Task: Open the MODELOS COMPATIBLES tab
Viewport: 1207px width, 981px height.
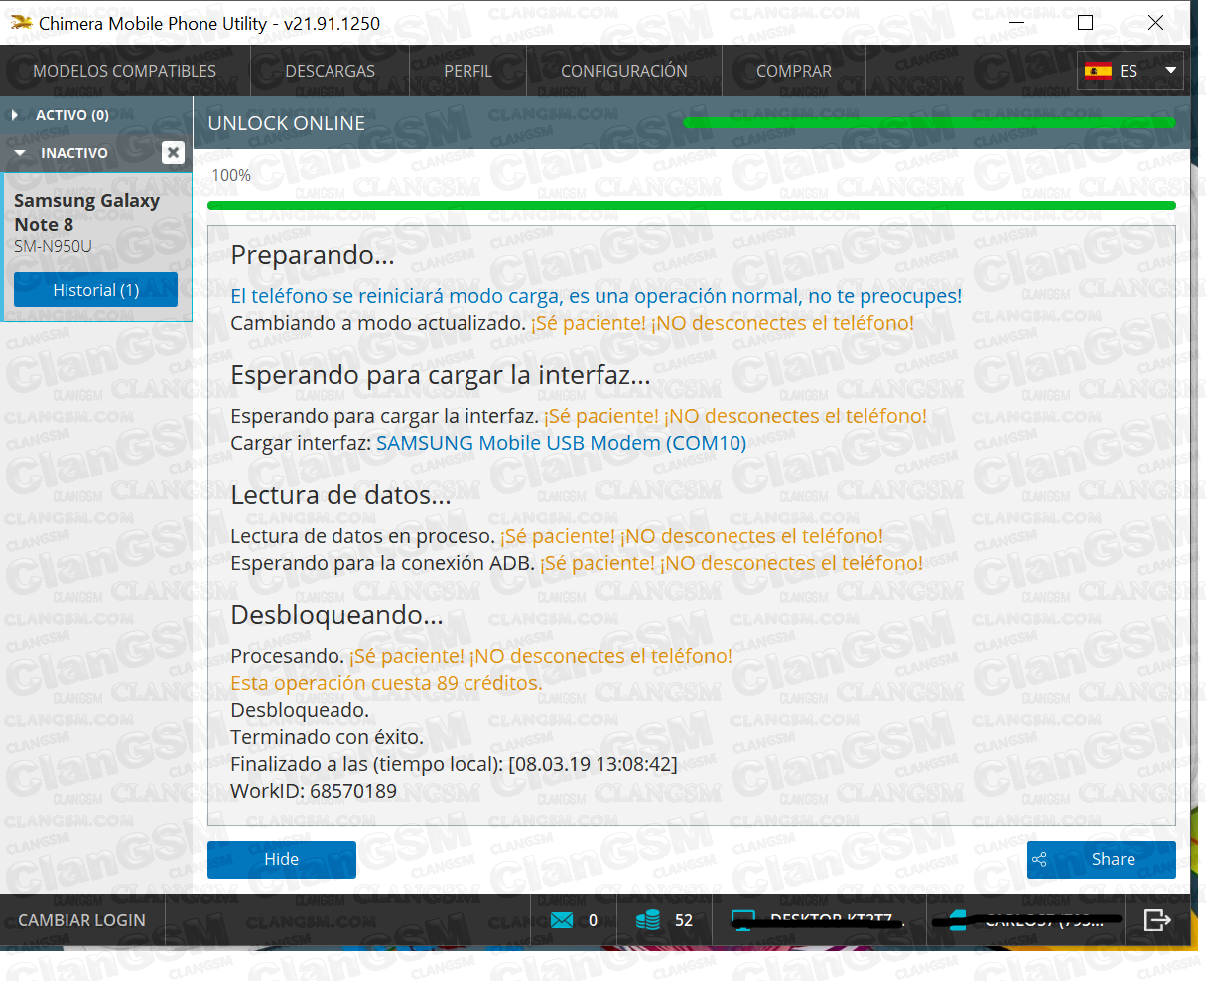Action: point(124,71)
